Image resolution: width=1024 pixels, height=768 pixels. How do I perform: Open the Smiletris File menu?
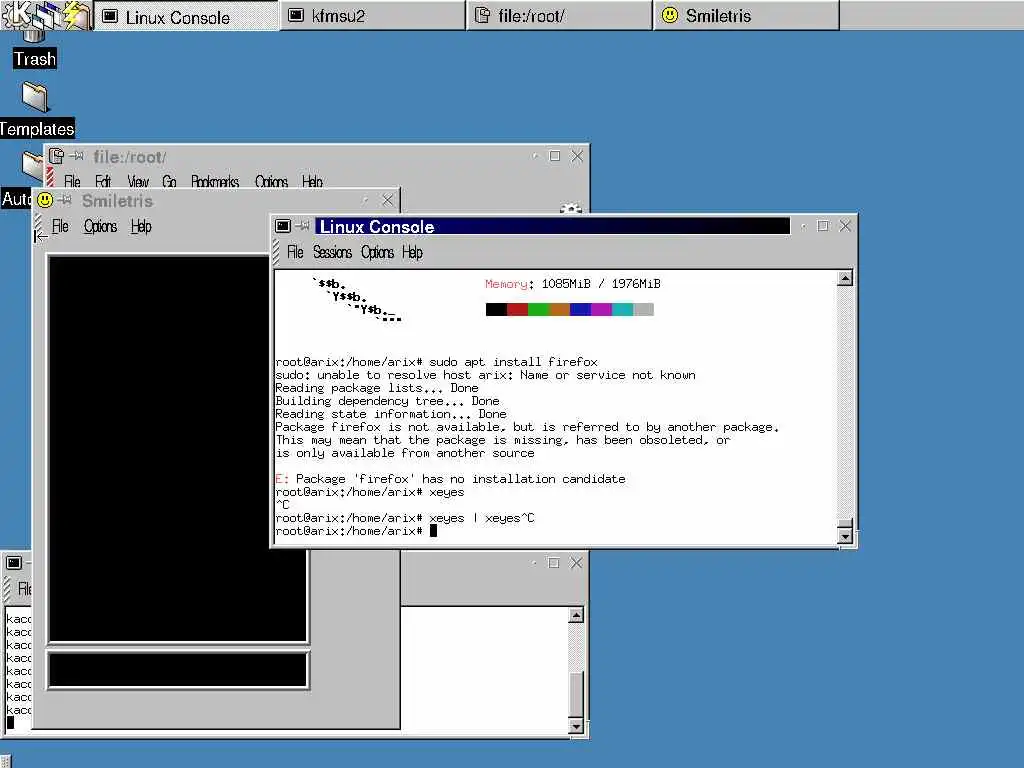[60, 226]
